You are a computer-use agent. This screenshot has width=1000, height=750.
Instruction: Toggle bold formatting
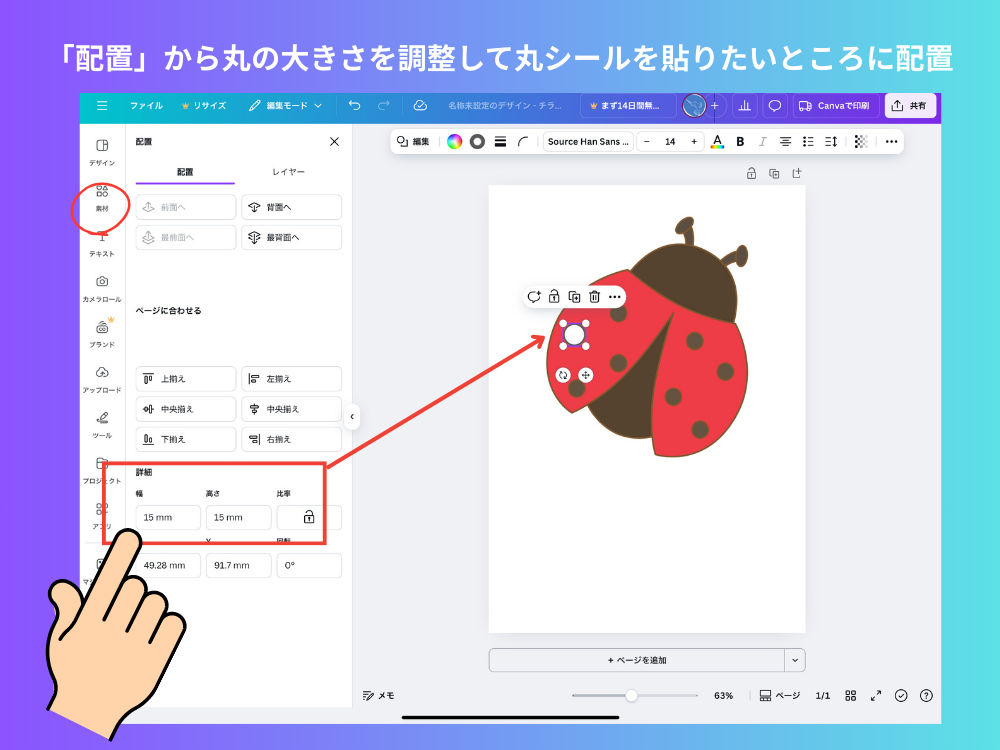pyautogui.click(x=739, y=141)
